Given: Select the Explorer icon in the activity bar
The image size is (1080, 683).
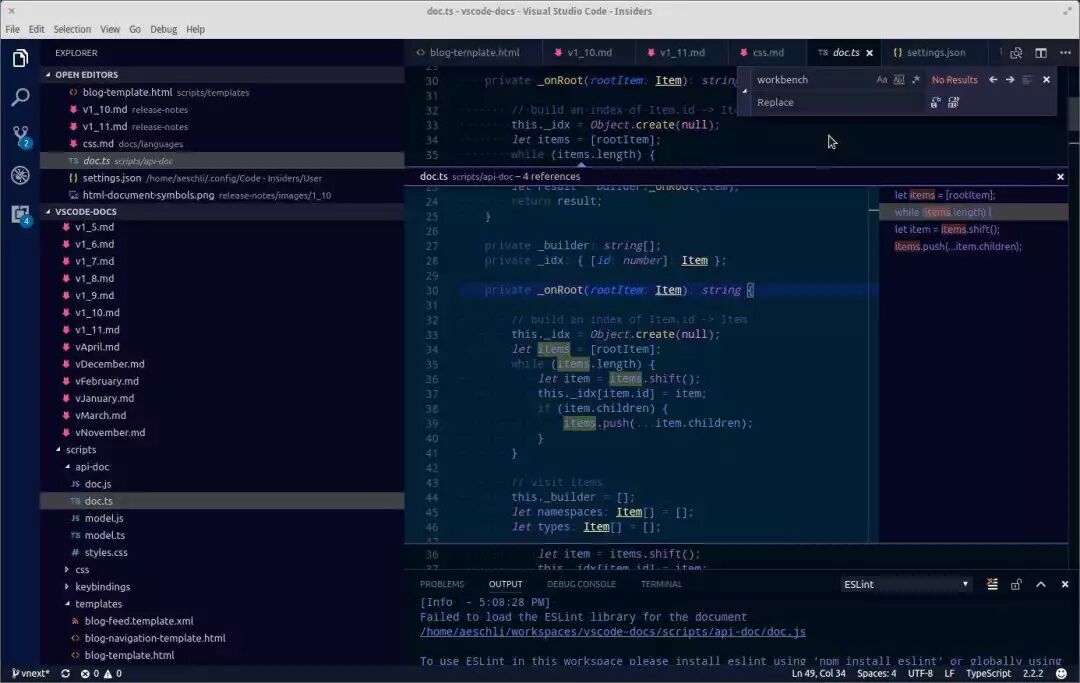Looking at the screenshot, I should click(20, 58).
